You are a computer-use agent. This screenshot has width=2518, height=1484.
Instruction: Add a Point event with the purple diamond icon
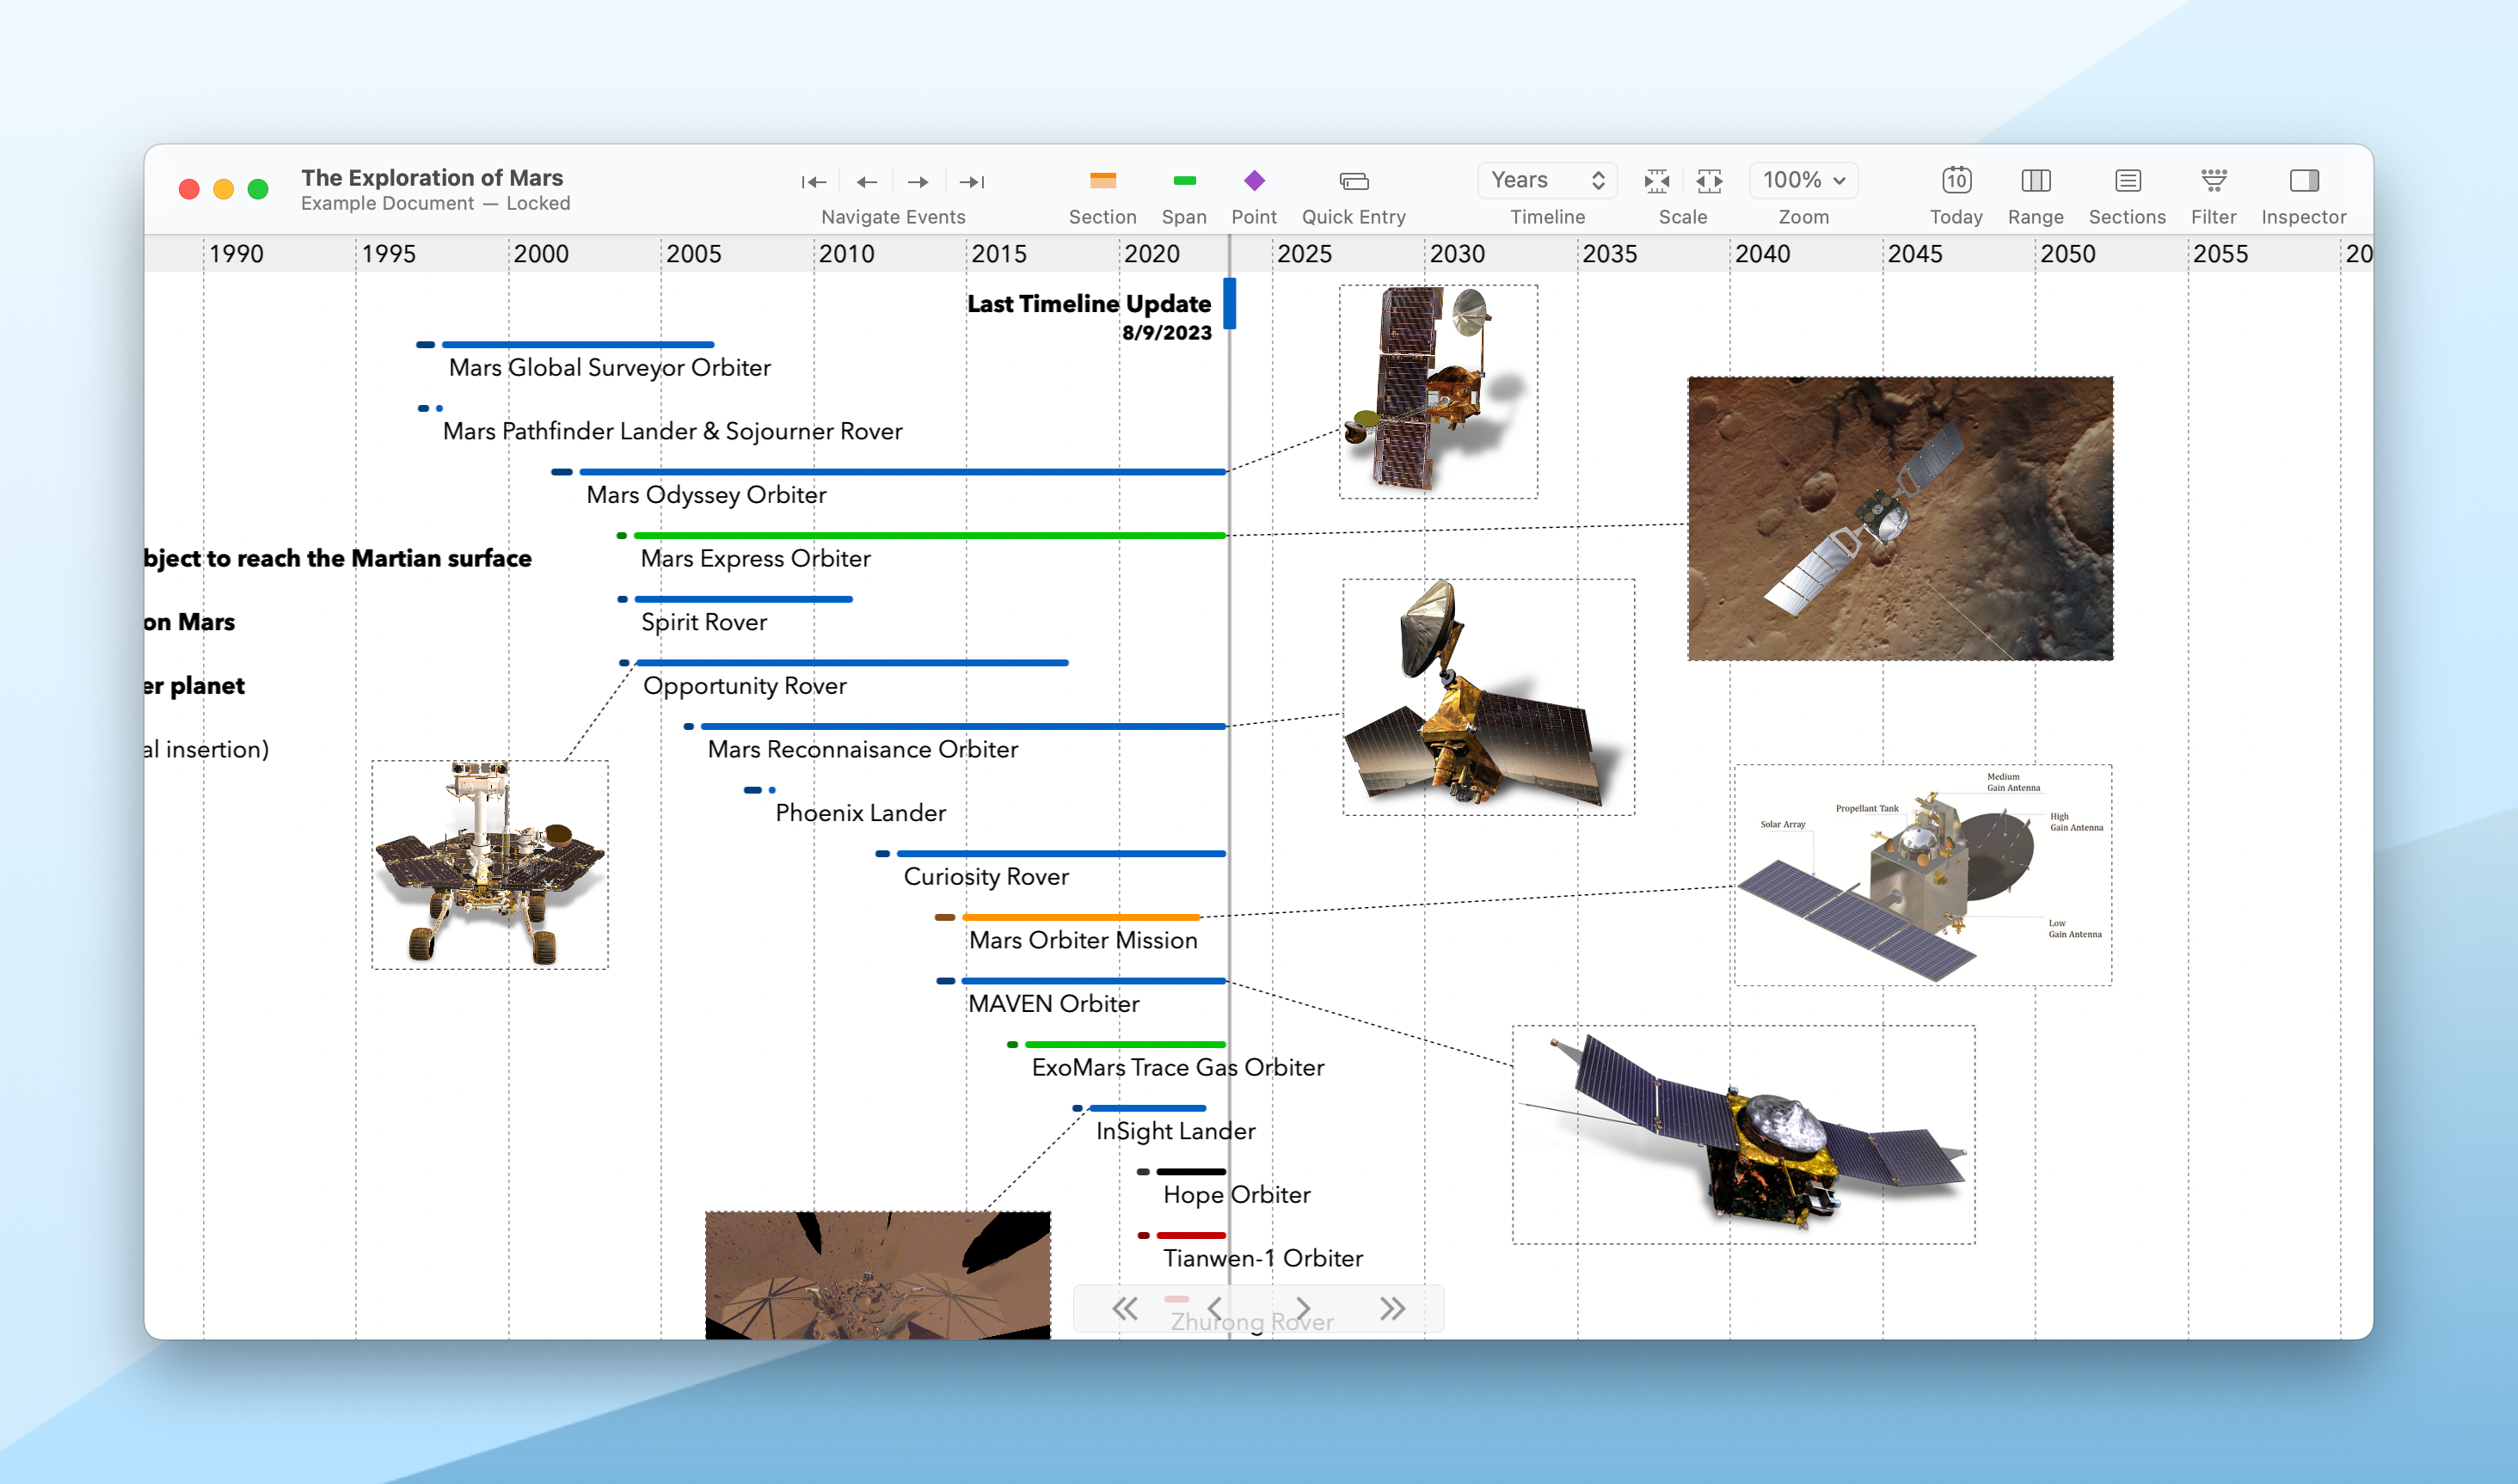point(1254,181)
